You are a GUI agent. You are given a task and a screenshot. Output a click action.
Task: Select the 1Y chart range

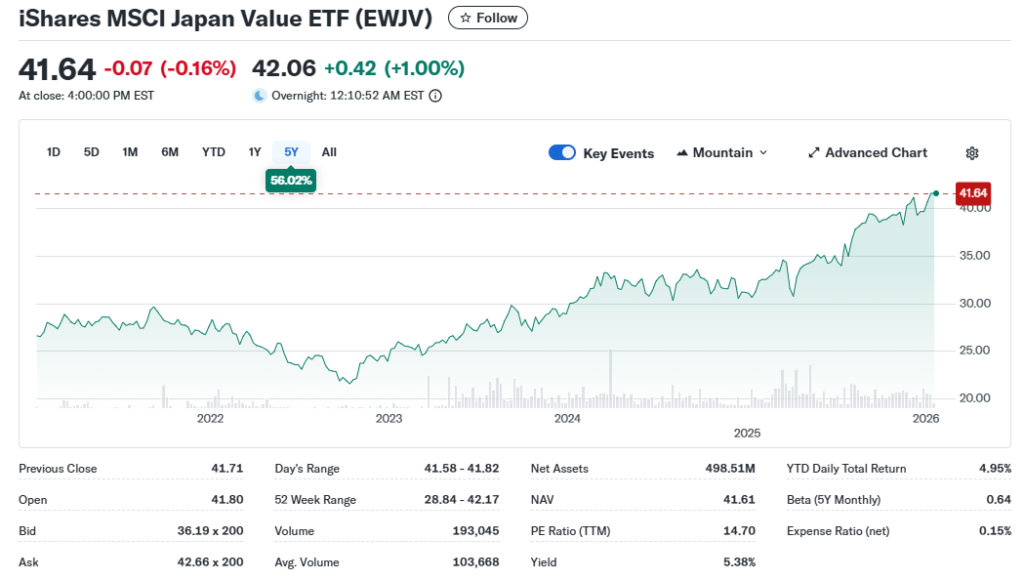[x=255, y=152]
